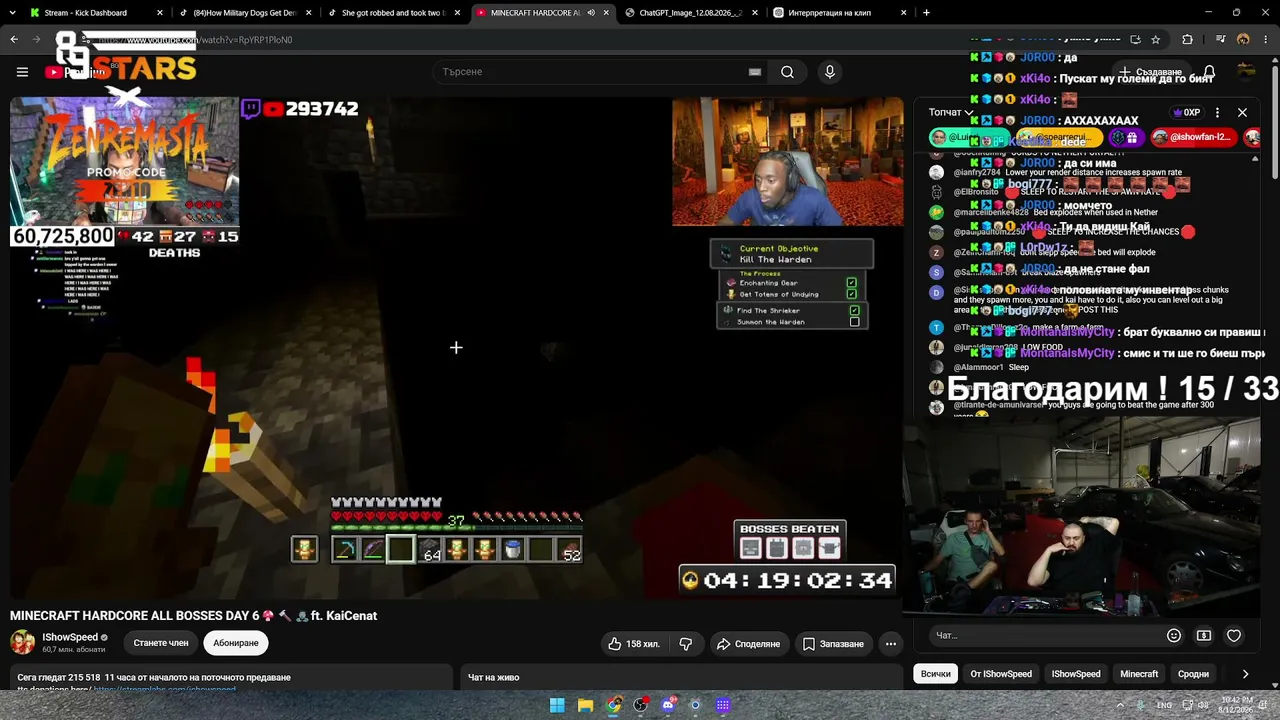Open Google Chrome from the taskbar
The height and width of the screenshot is (720, 1280).
[613, 705]
